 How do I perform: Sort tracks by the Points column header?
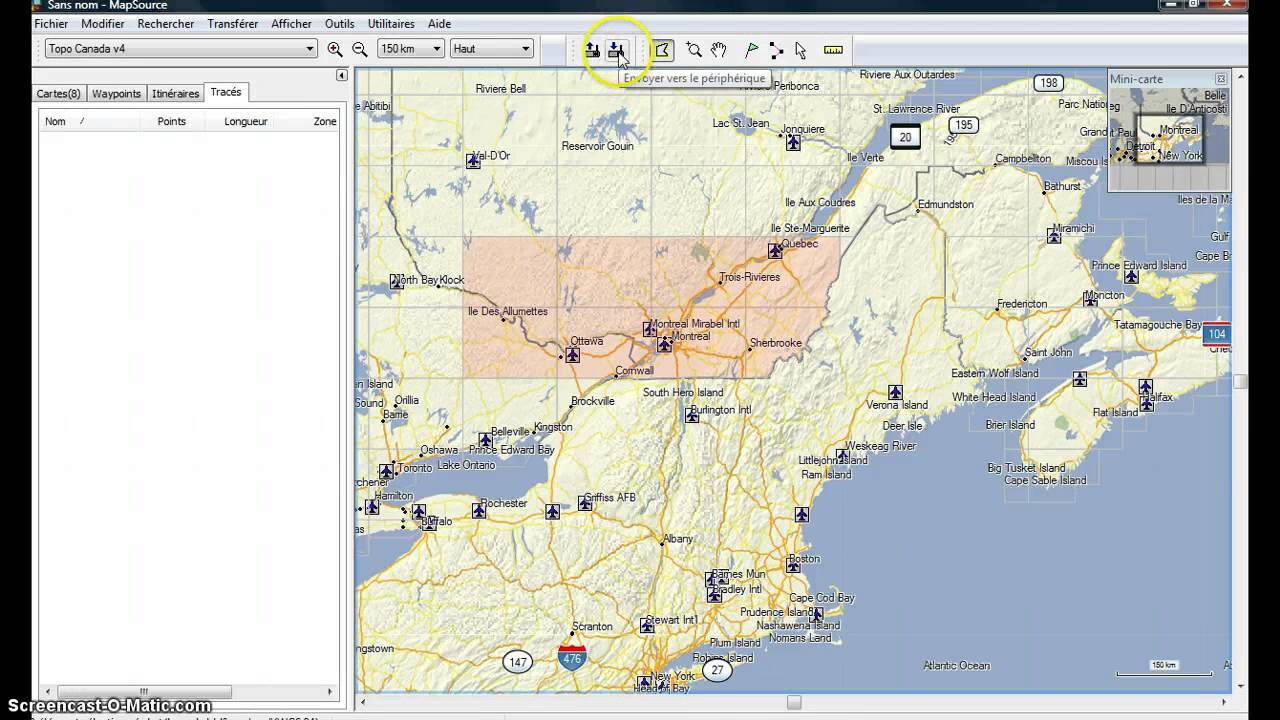click(x=171, y=121)
